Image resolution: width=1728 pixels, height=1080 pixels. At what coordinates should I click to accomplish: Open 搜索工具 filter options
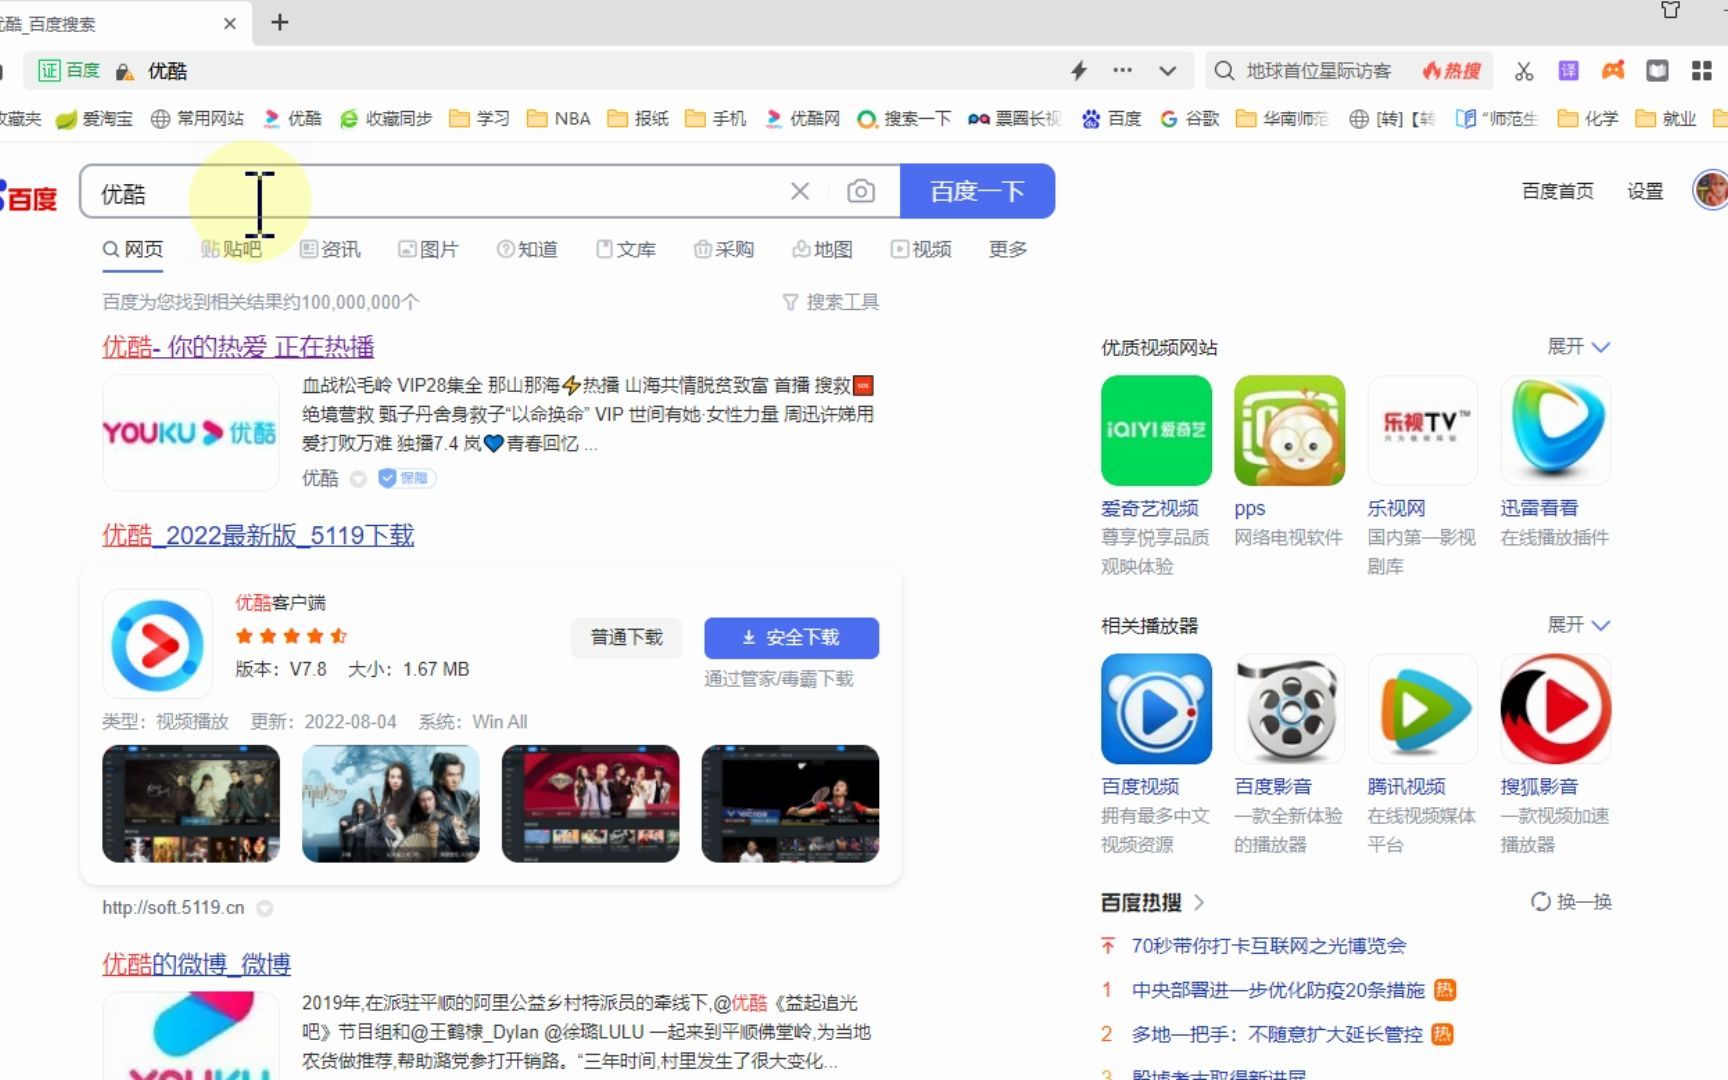coord(831,302)
